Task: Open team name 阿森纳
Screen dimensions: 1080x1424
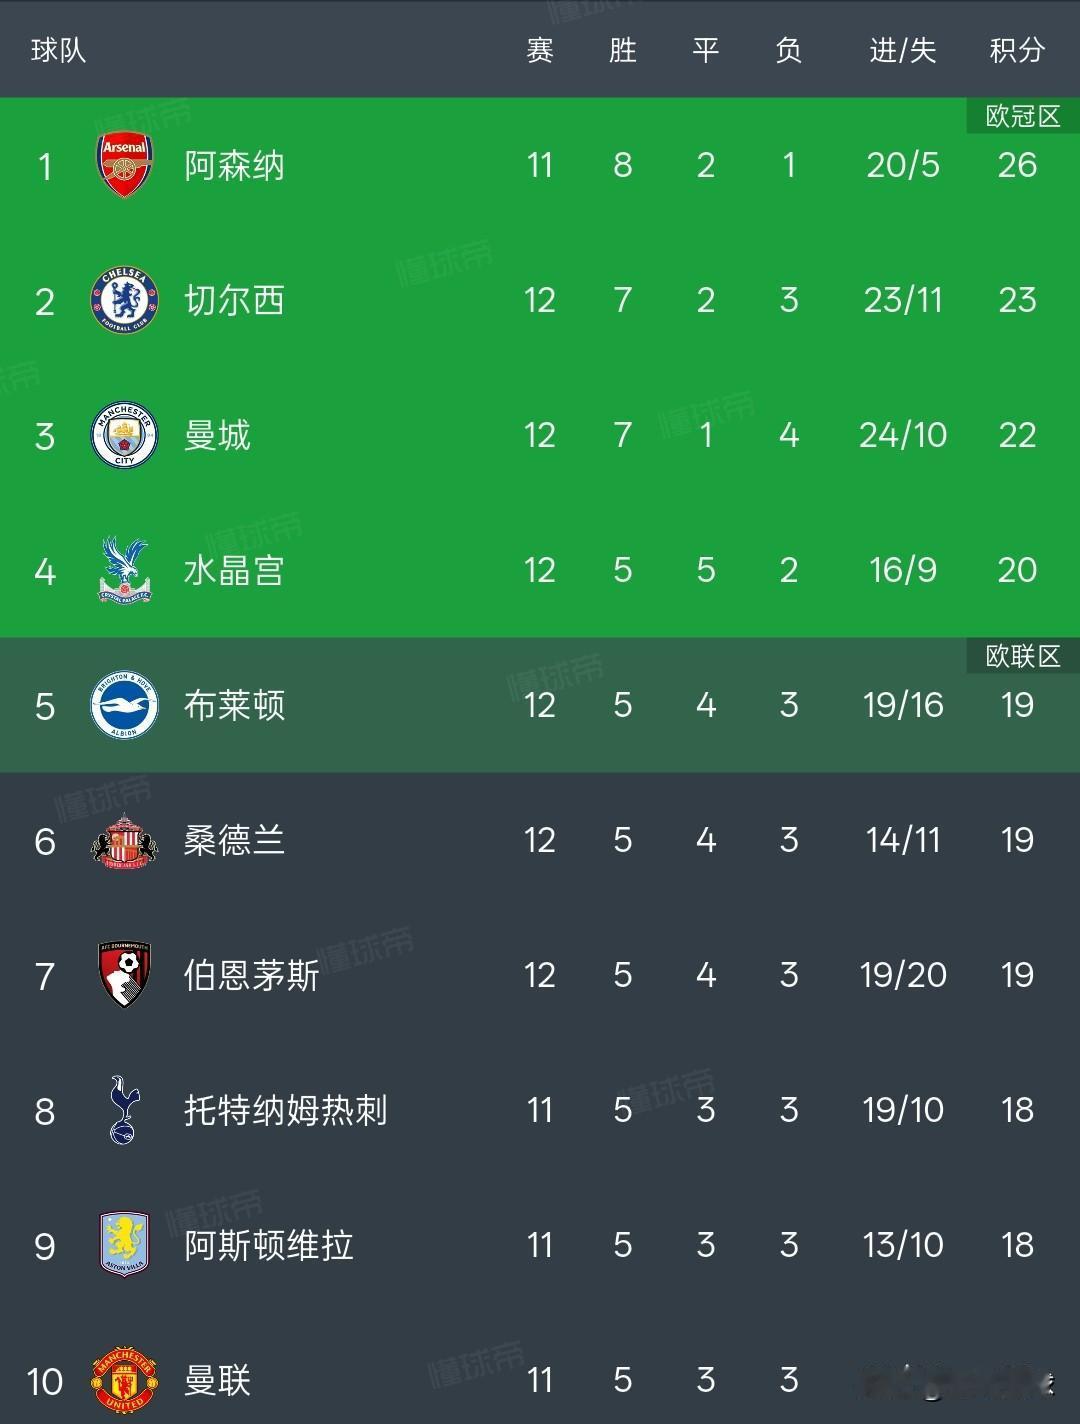Action: click(234, 165)
